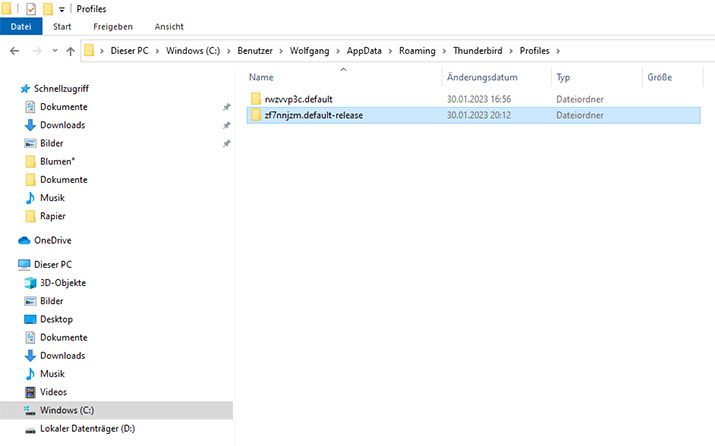Click the back navigation arrow
The image size is (715, 446).
[15, 51]
